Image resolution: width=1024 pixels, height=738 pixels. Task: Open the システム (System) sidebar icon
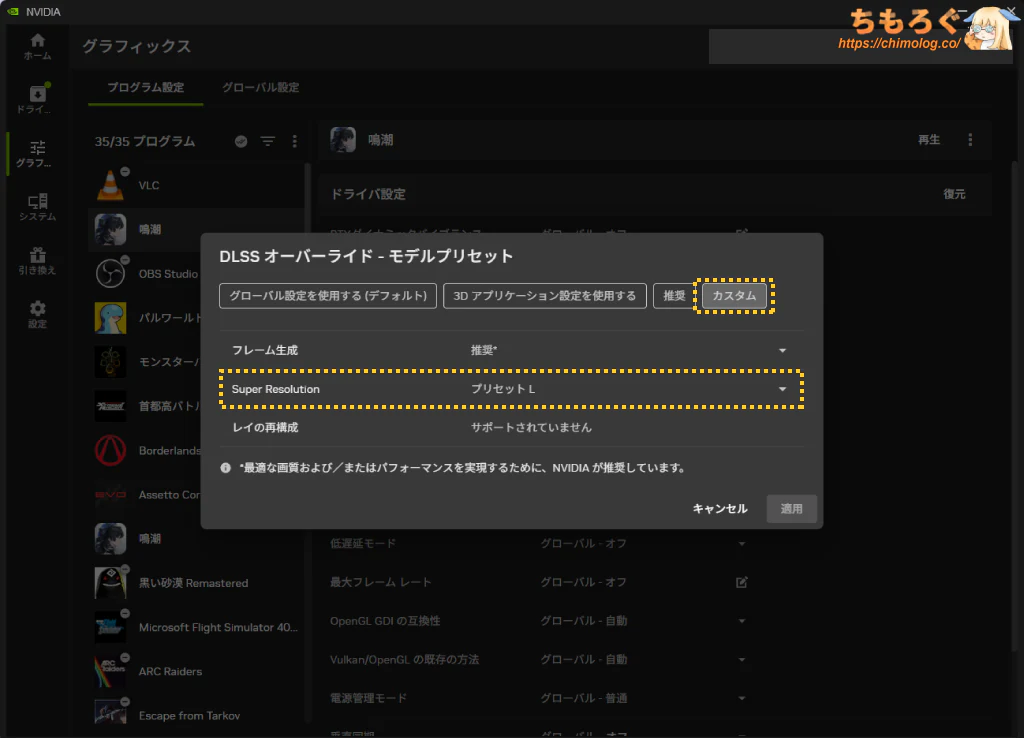point(37,207)
